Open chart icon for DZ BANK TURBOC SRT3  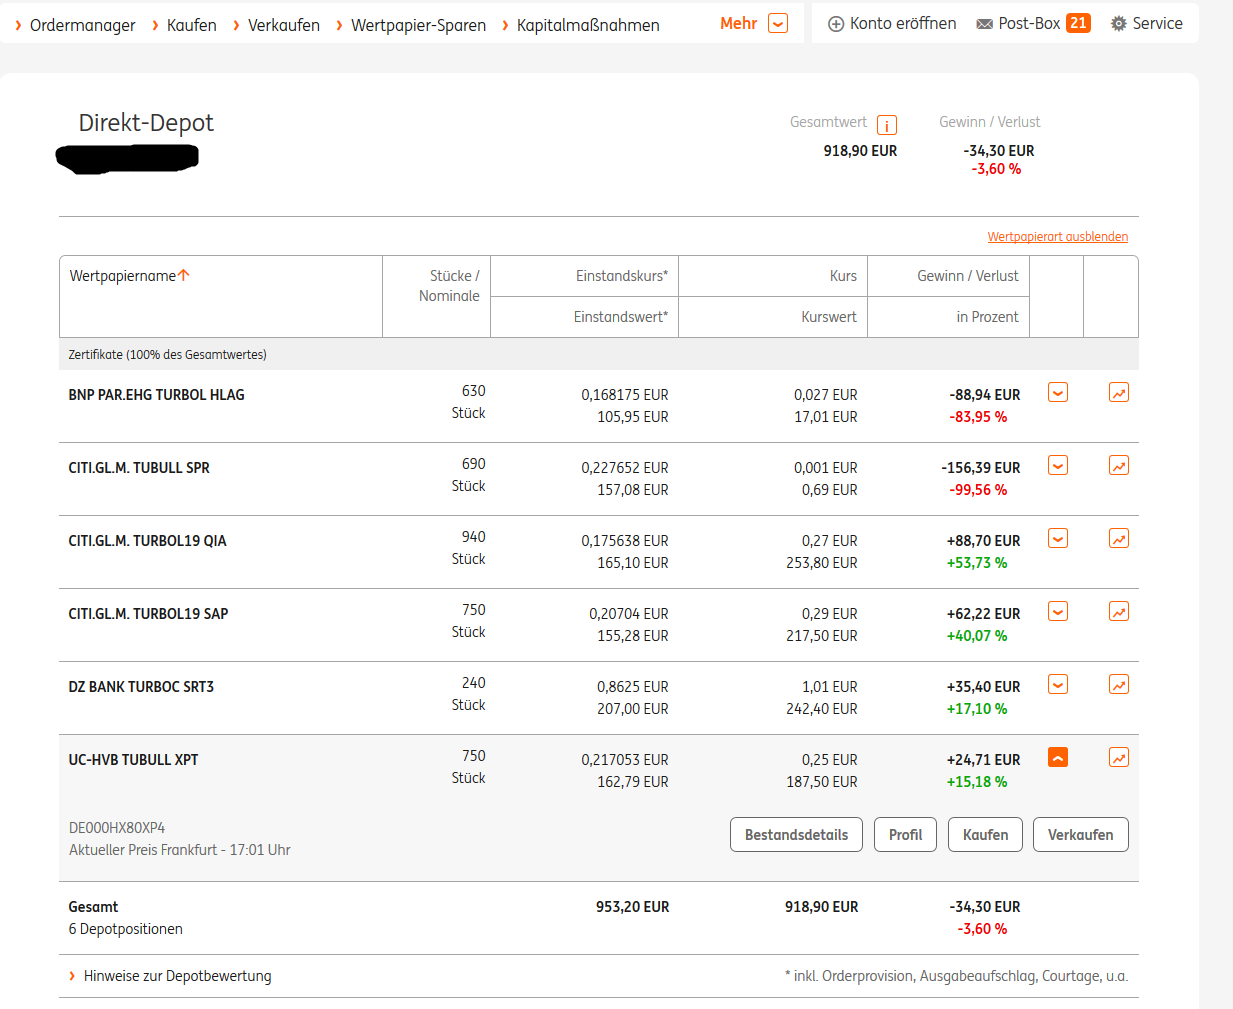point(1118,685)
